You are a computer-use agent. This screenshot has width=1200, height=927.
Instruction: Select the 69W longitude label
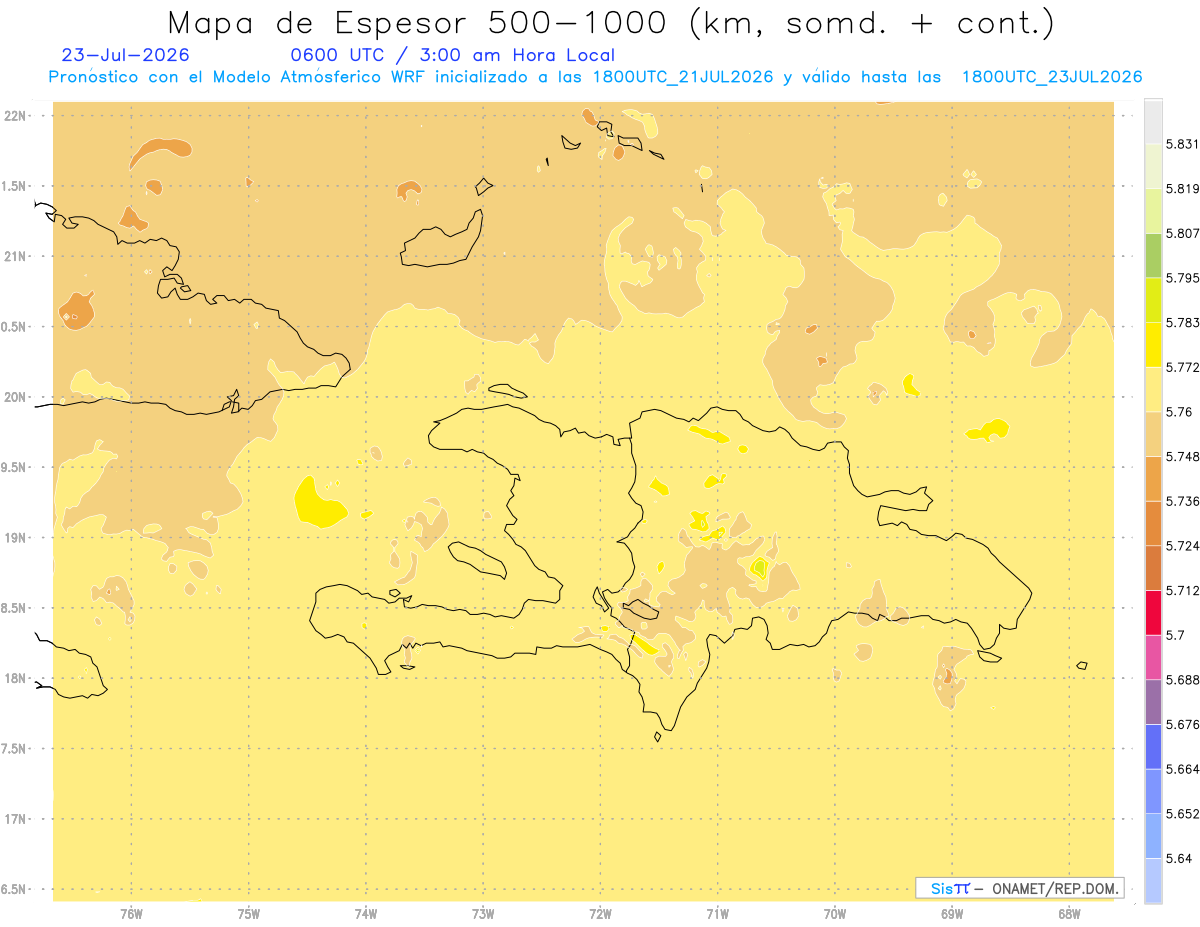click(x=952, y=914)
